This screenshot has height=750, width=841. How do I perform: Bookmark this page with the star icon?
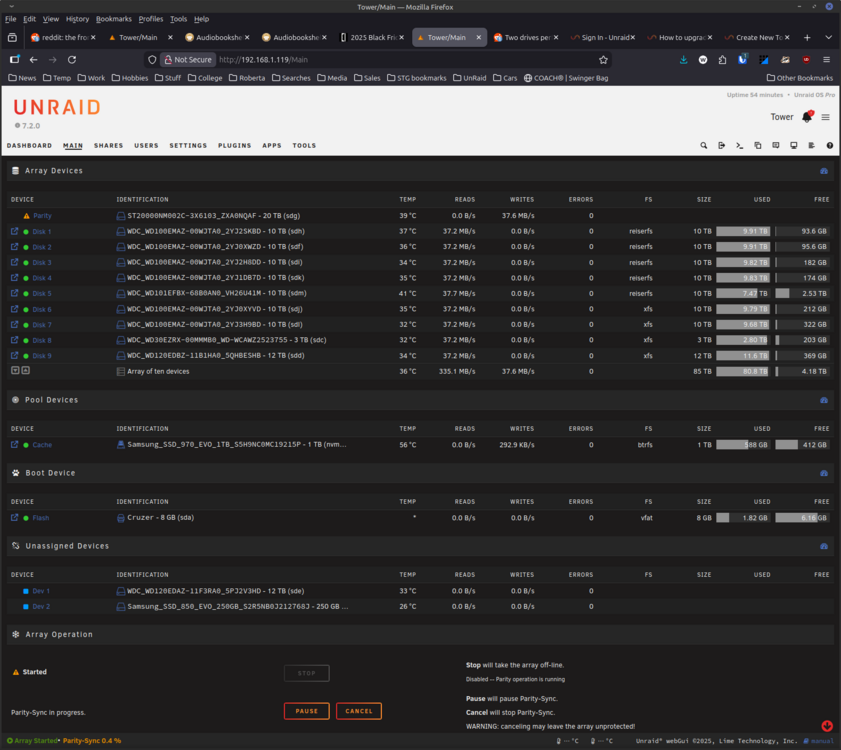pyautogui.click(x=603, y=60)
